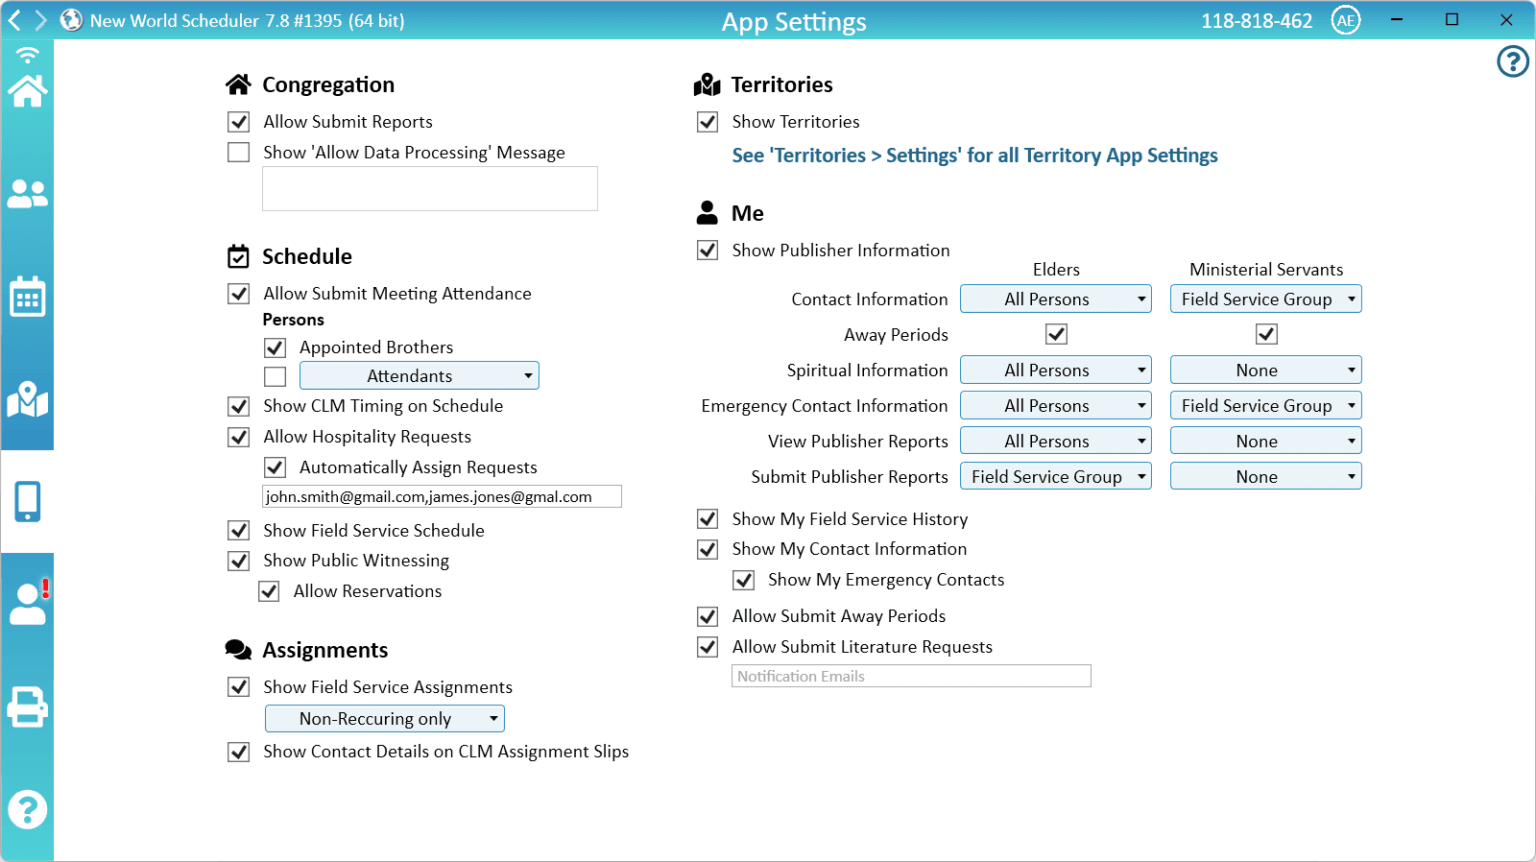
Task: Click the Notification Emails input field
Action: click(x=911, y=676)
